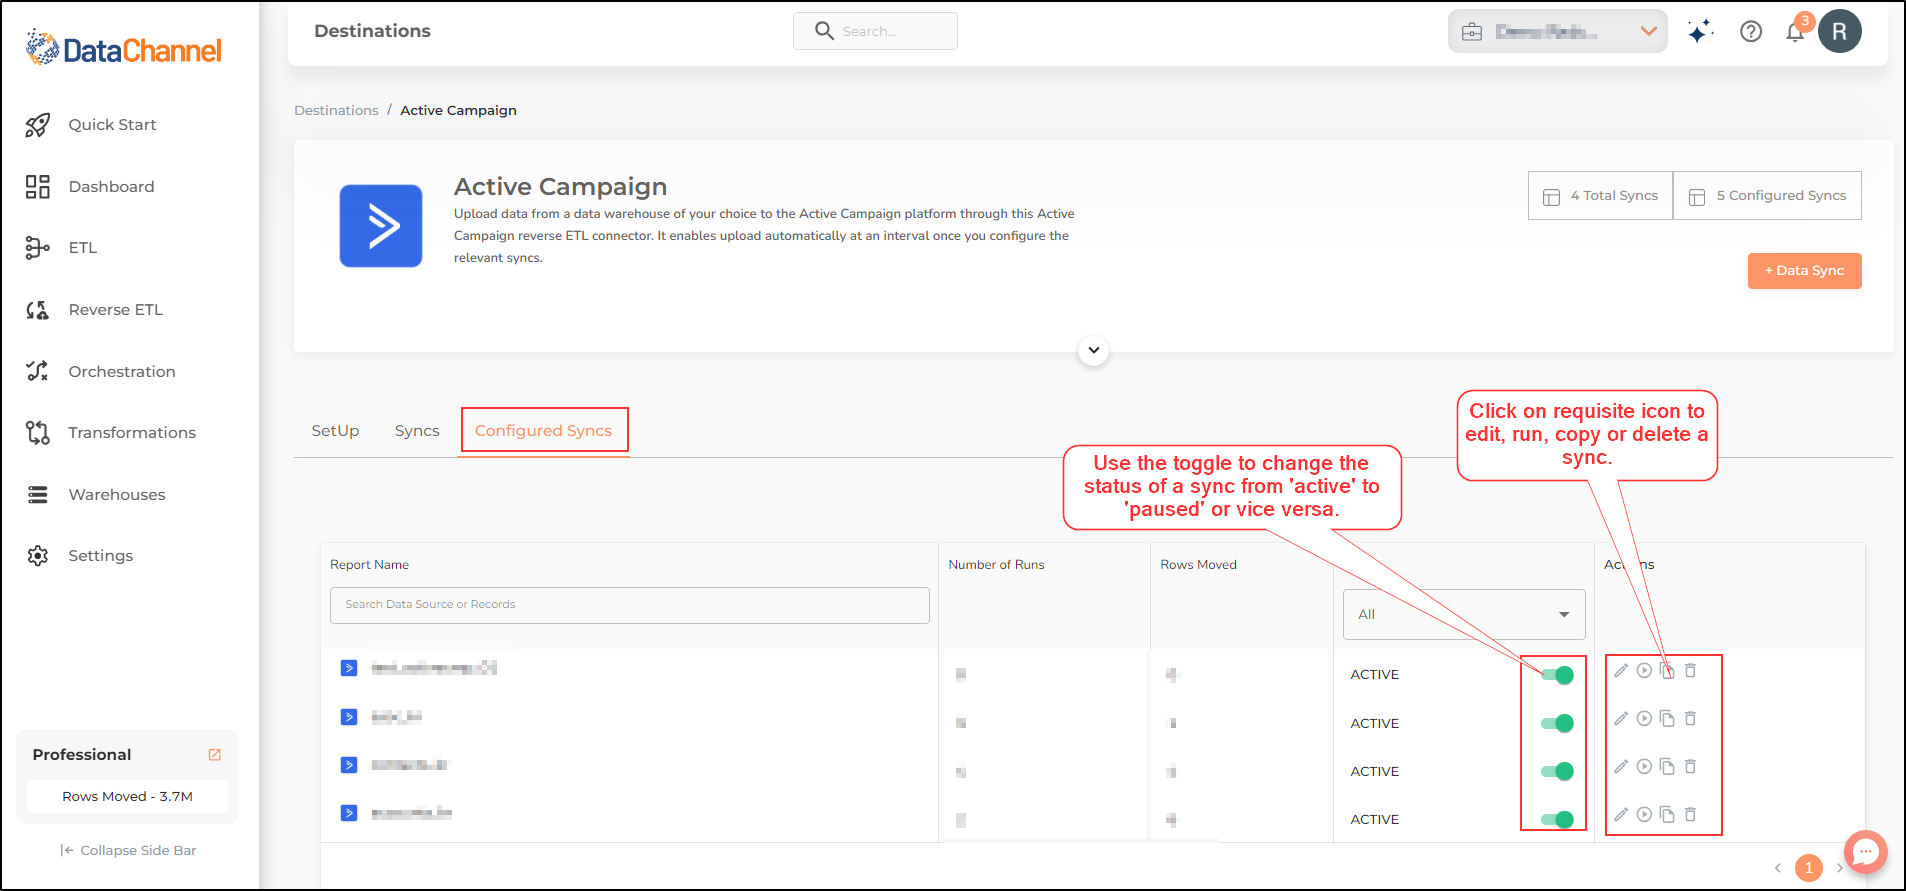Screen dimensions: 1906x891
Task: Open the ETL section
Action: [x=82, y=248]
